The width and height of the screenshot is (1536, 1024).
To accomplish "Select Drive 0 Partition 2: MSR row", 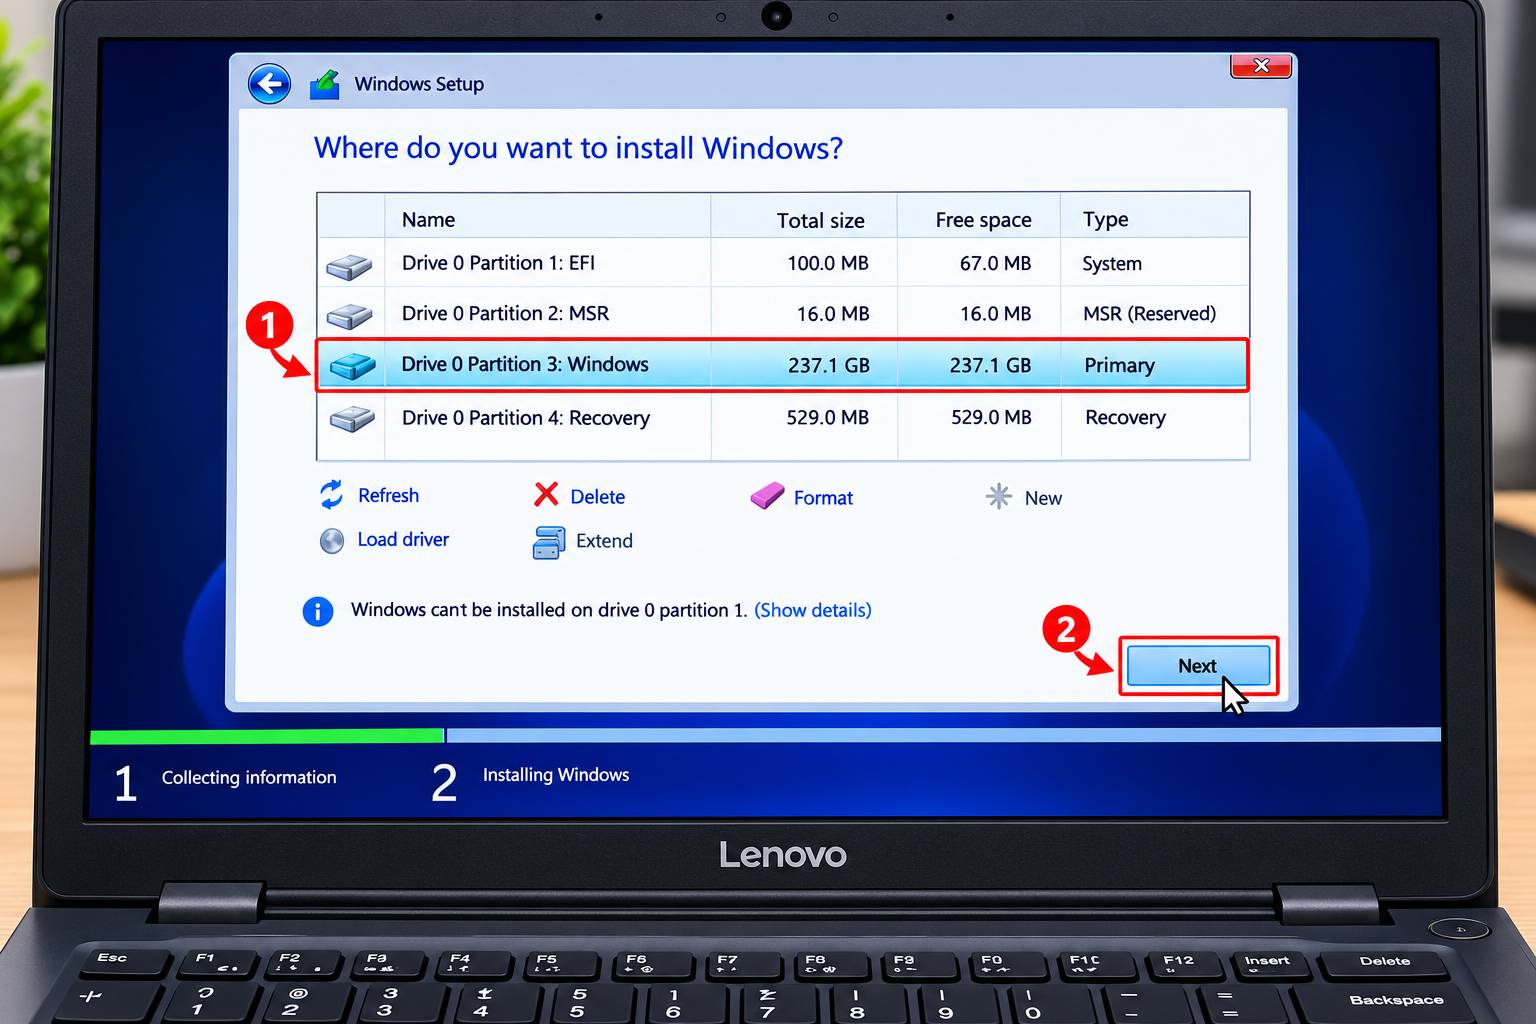I will 783,313.
